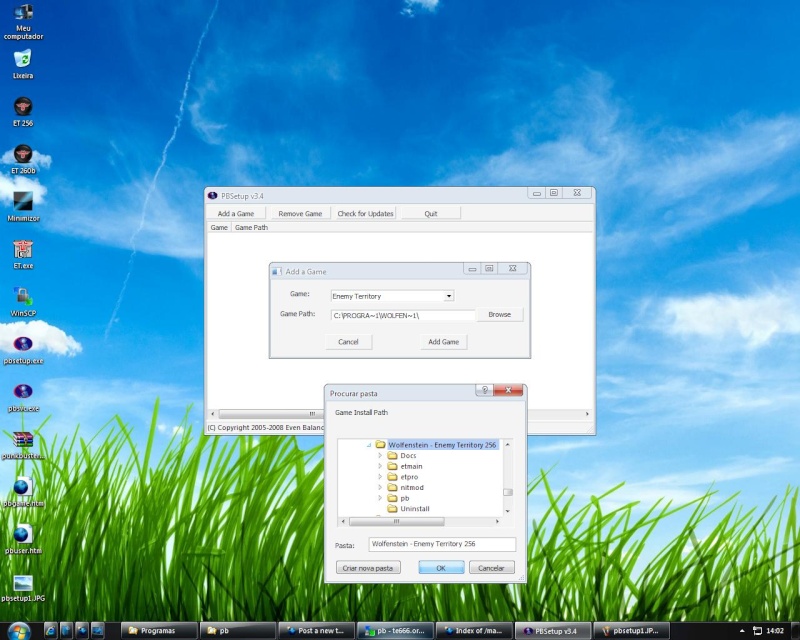
Task: Click folder tree scroll down arrow
Action: pos(508,511)
